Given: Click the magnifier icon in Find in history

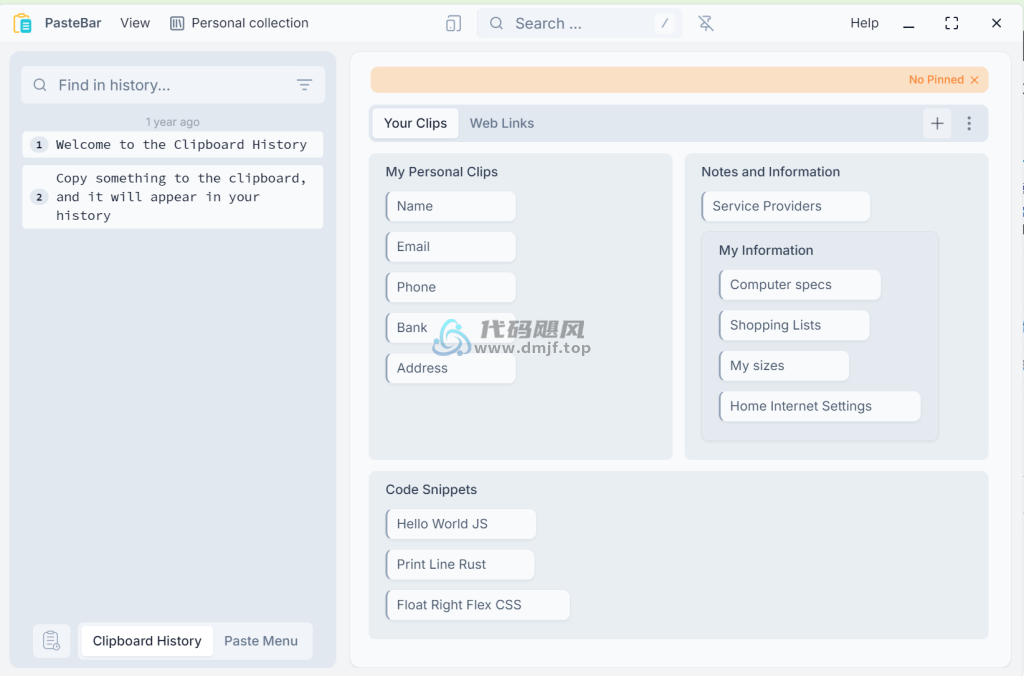Looking at the screenshot, I should tap(40, 85).
